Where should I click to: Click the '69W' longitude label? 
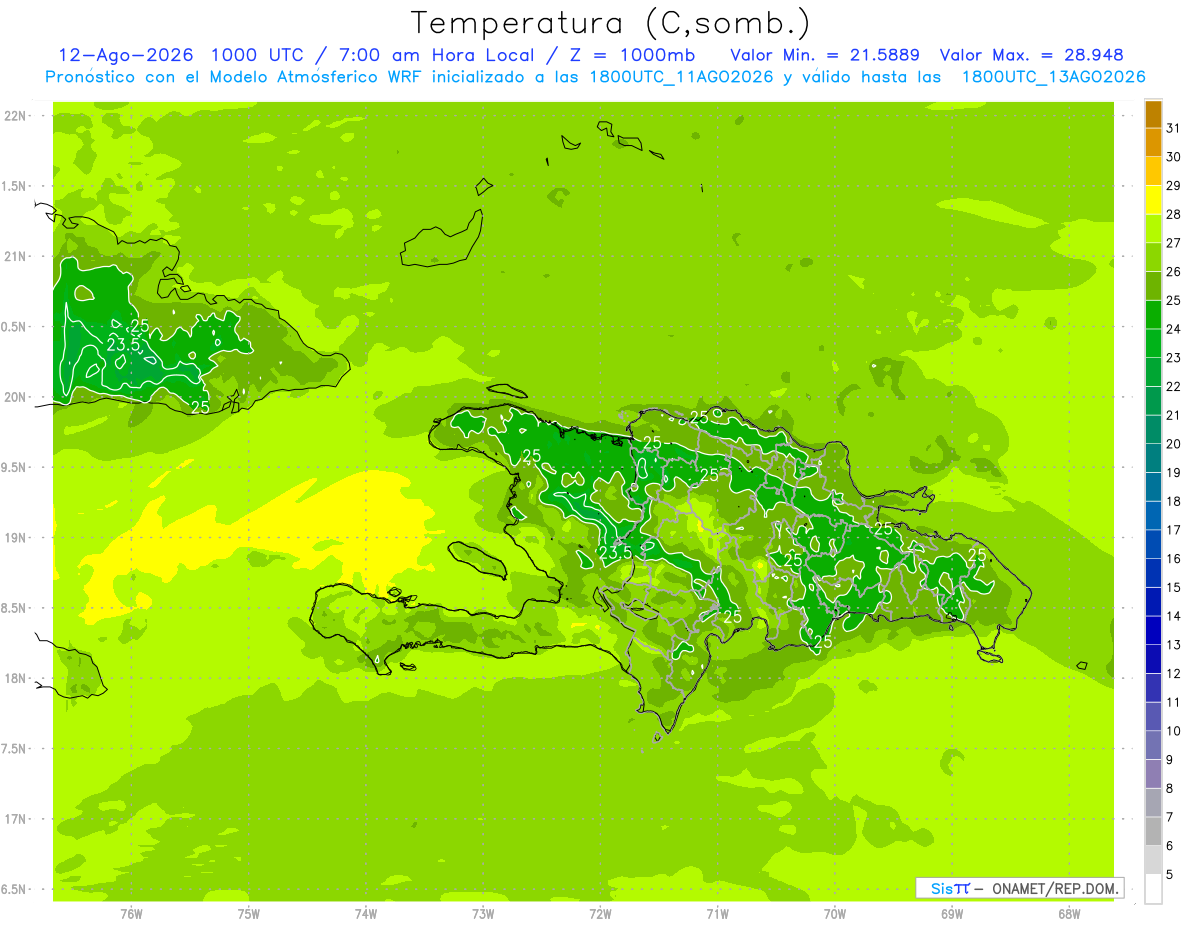(x=952, y=913)
